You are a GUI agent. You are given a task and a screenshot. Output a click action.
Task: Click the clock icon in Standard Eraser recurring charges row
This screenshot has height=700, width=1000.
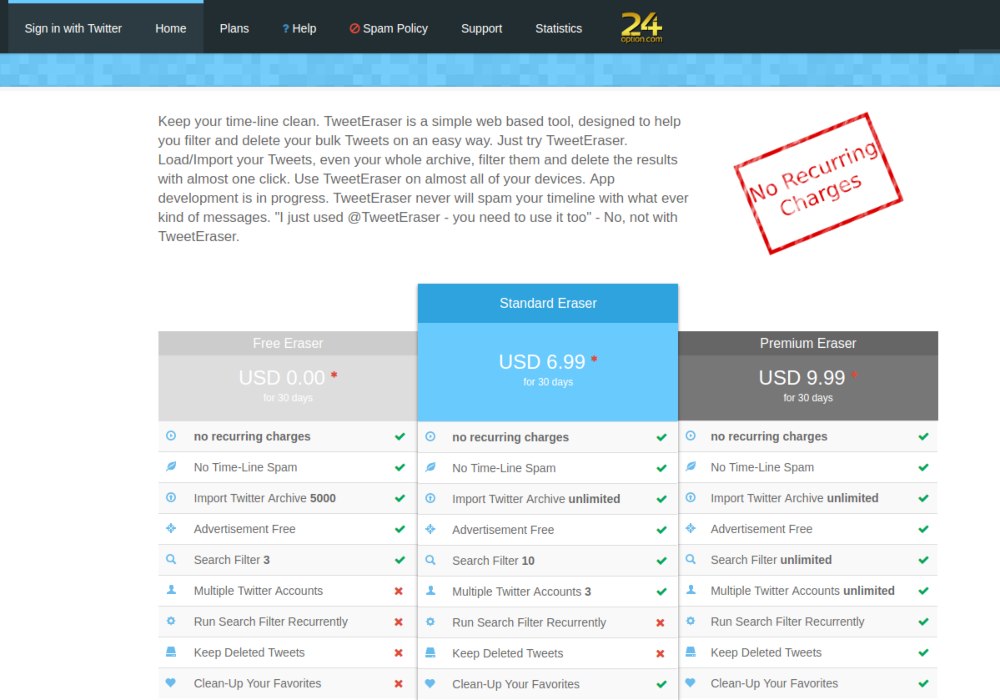tap(430, 437)
